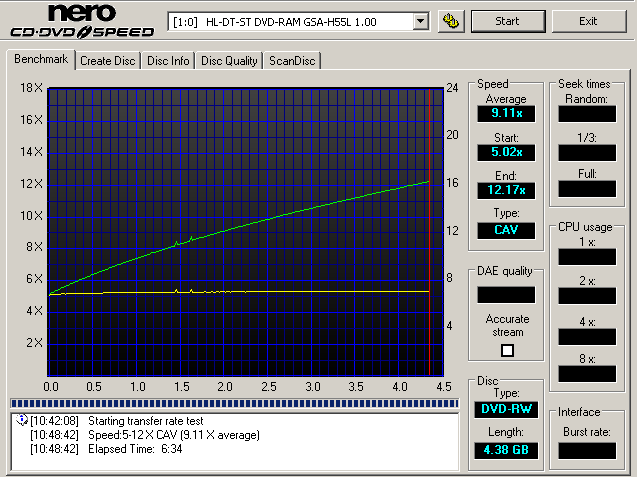Select the HL-DT-ST DVD-RAM GSA-H55L drive field
637x477 pixels.
[298, 21]
